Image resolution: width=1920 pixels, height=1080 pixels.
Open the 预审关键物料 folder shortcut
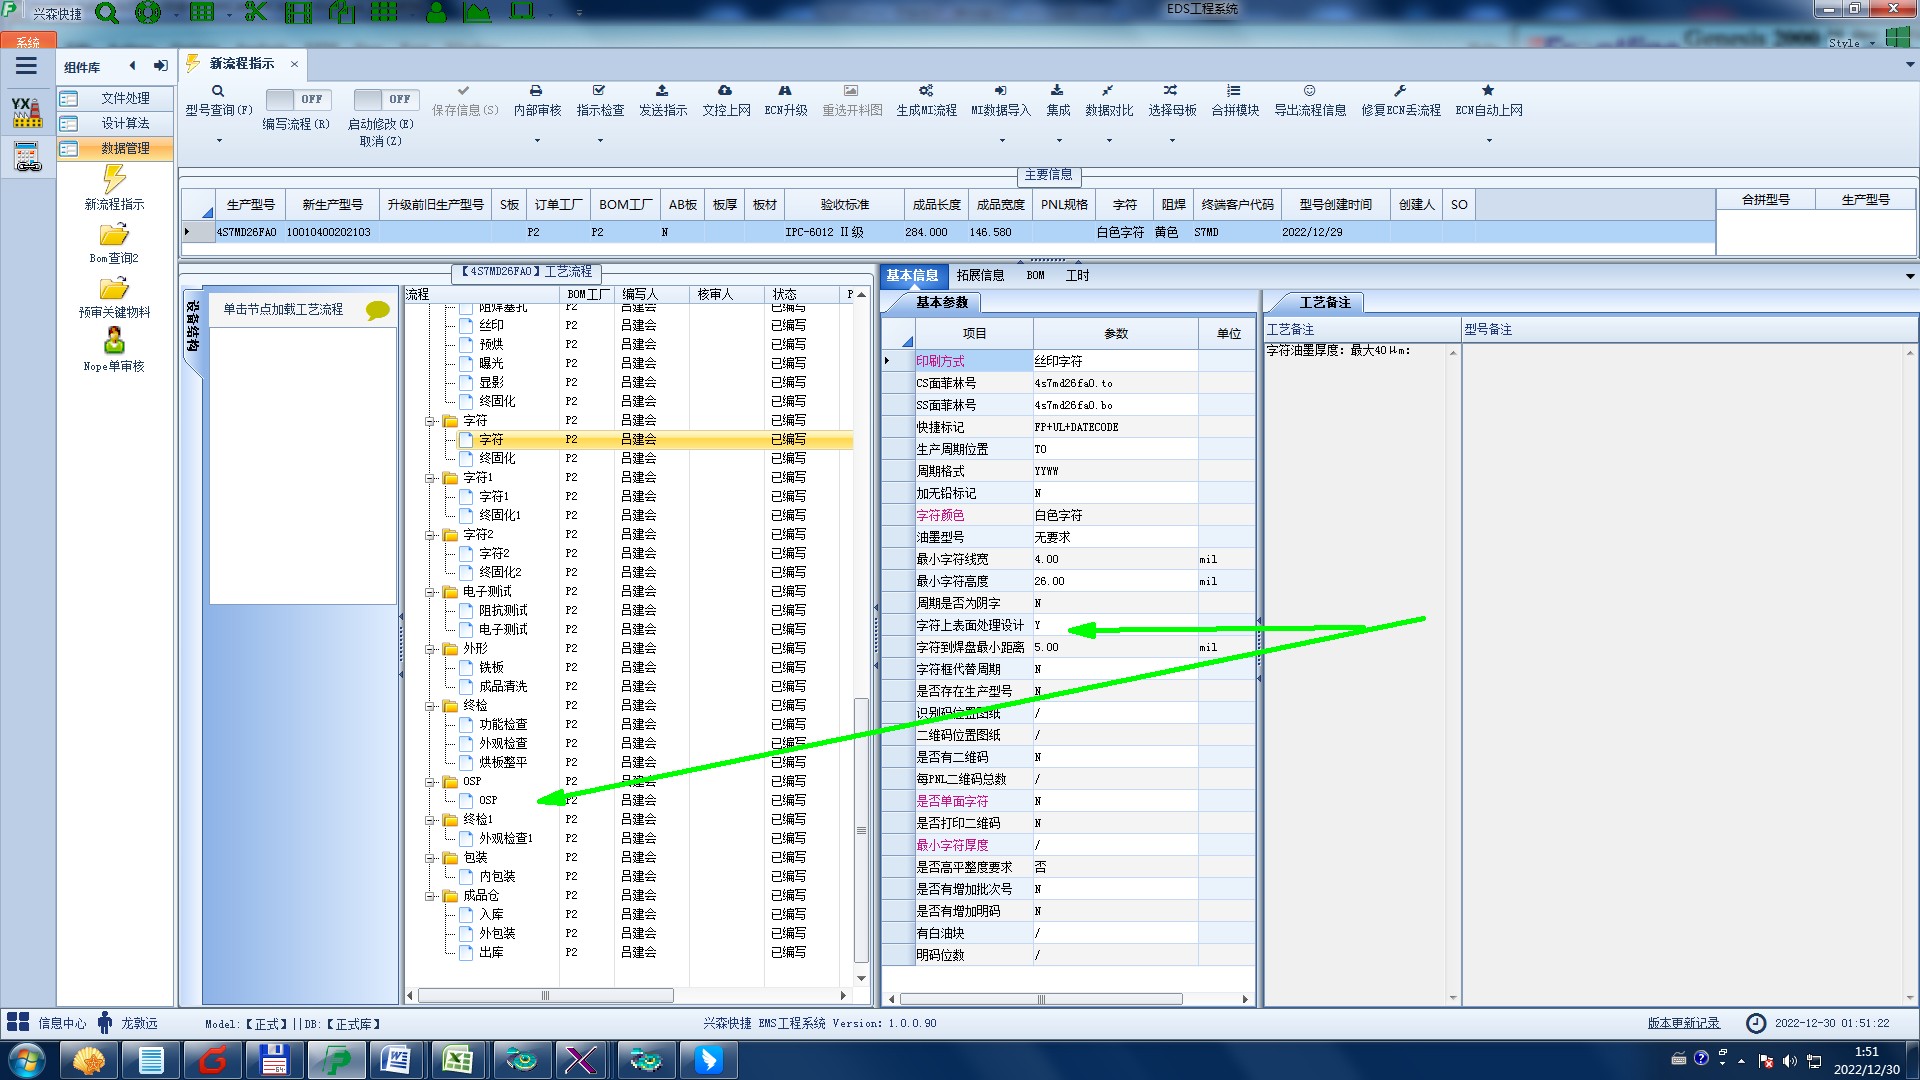[114, 297]
